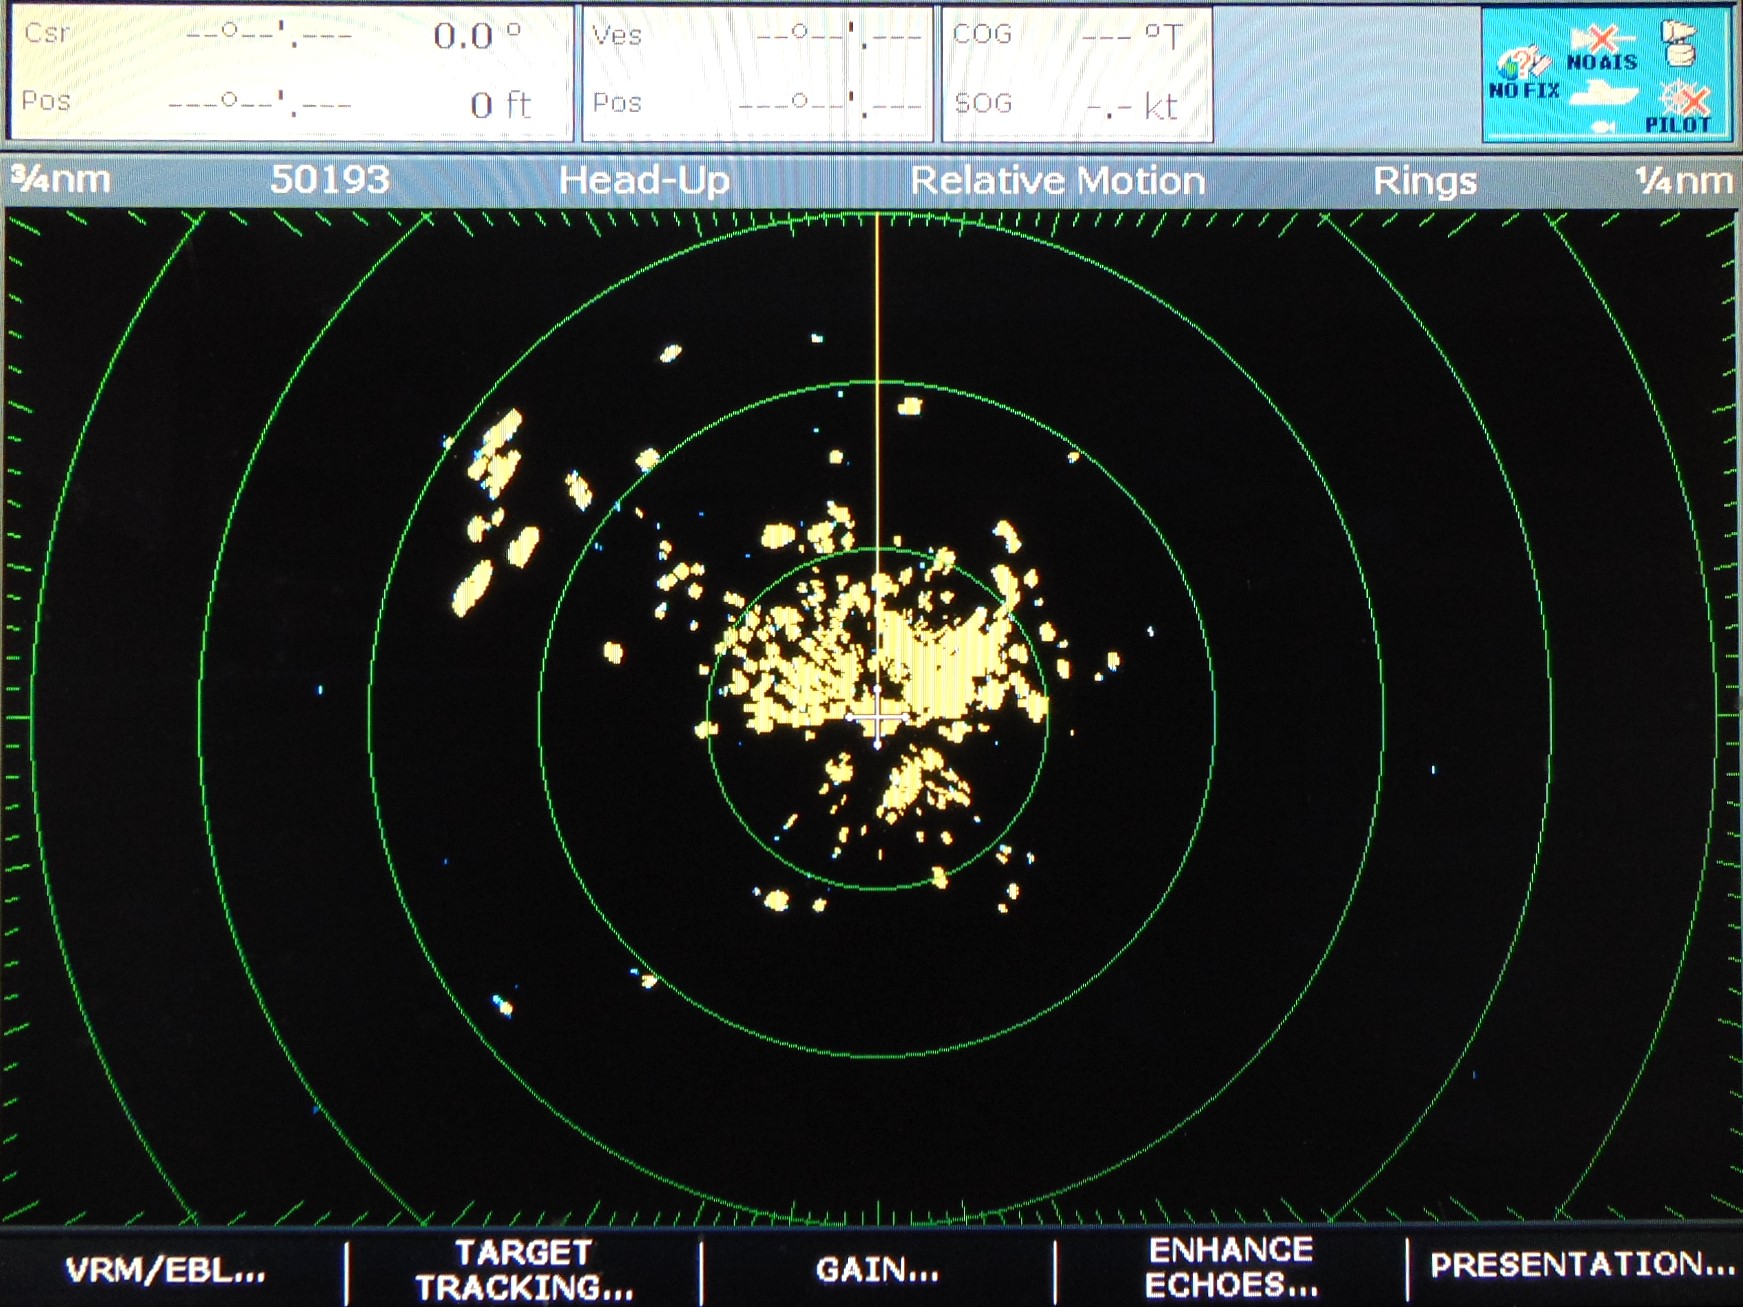Tap the NO AIS crossed-out icon
1743x1307 pixels.
coord(1602,48)
